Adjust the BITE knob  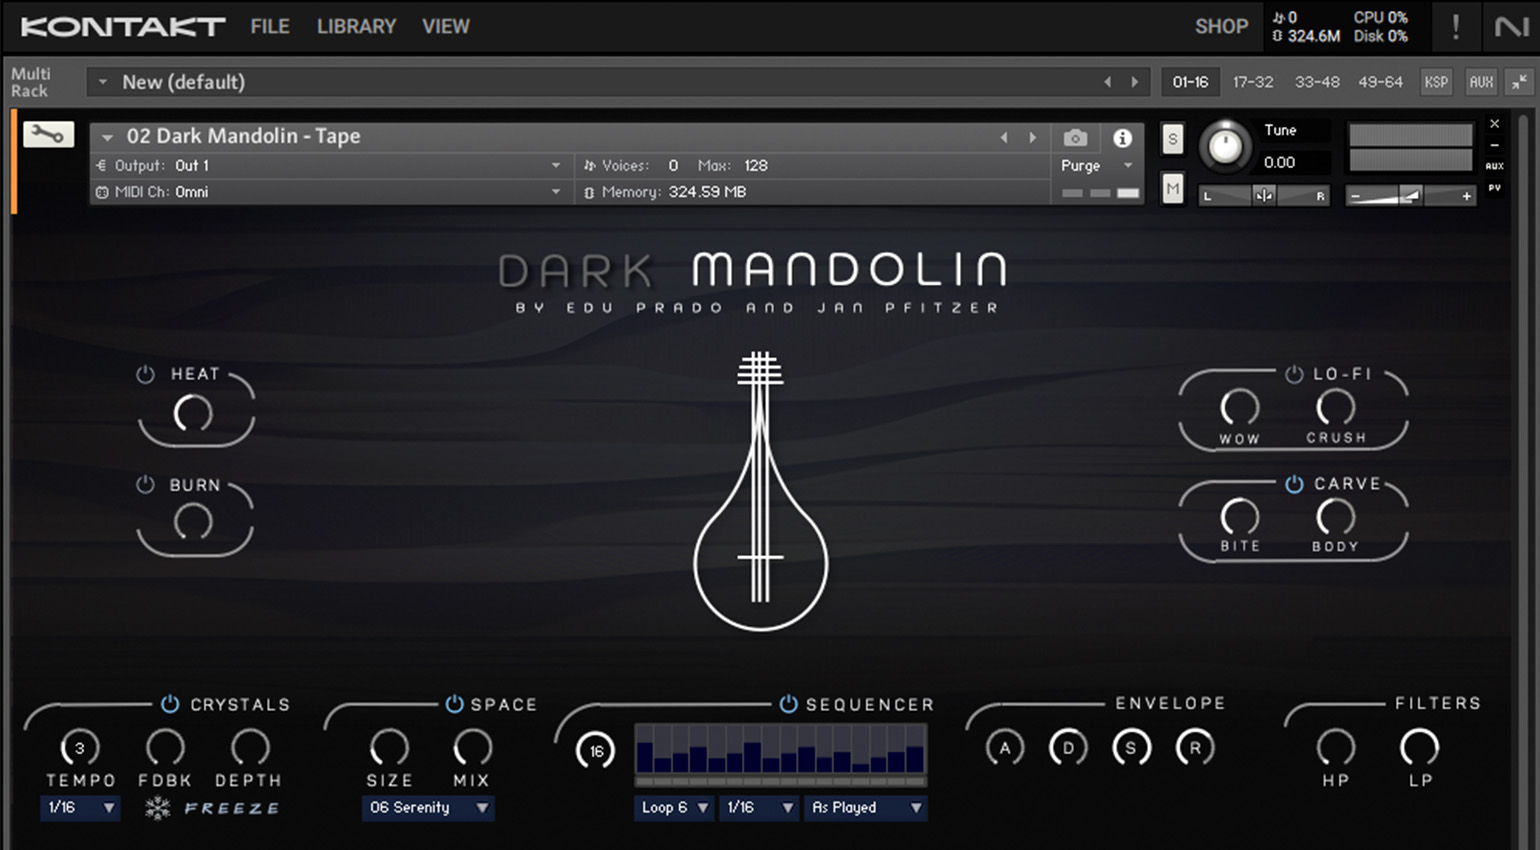coord(1240,517)
